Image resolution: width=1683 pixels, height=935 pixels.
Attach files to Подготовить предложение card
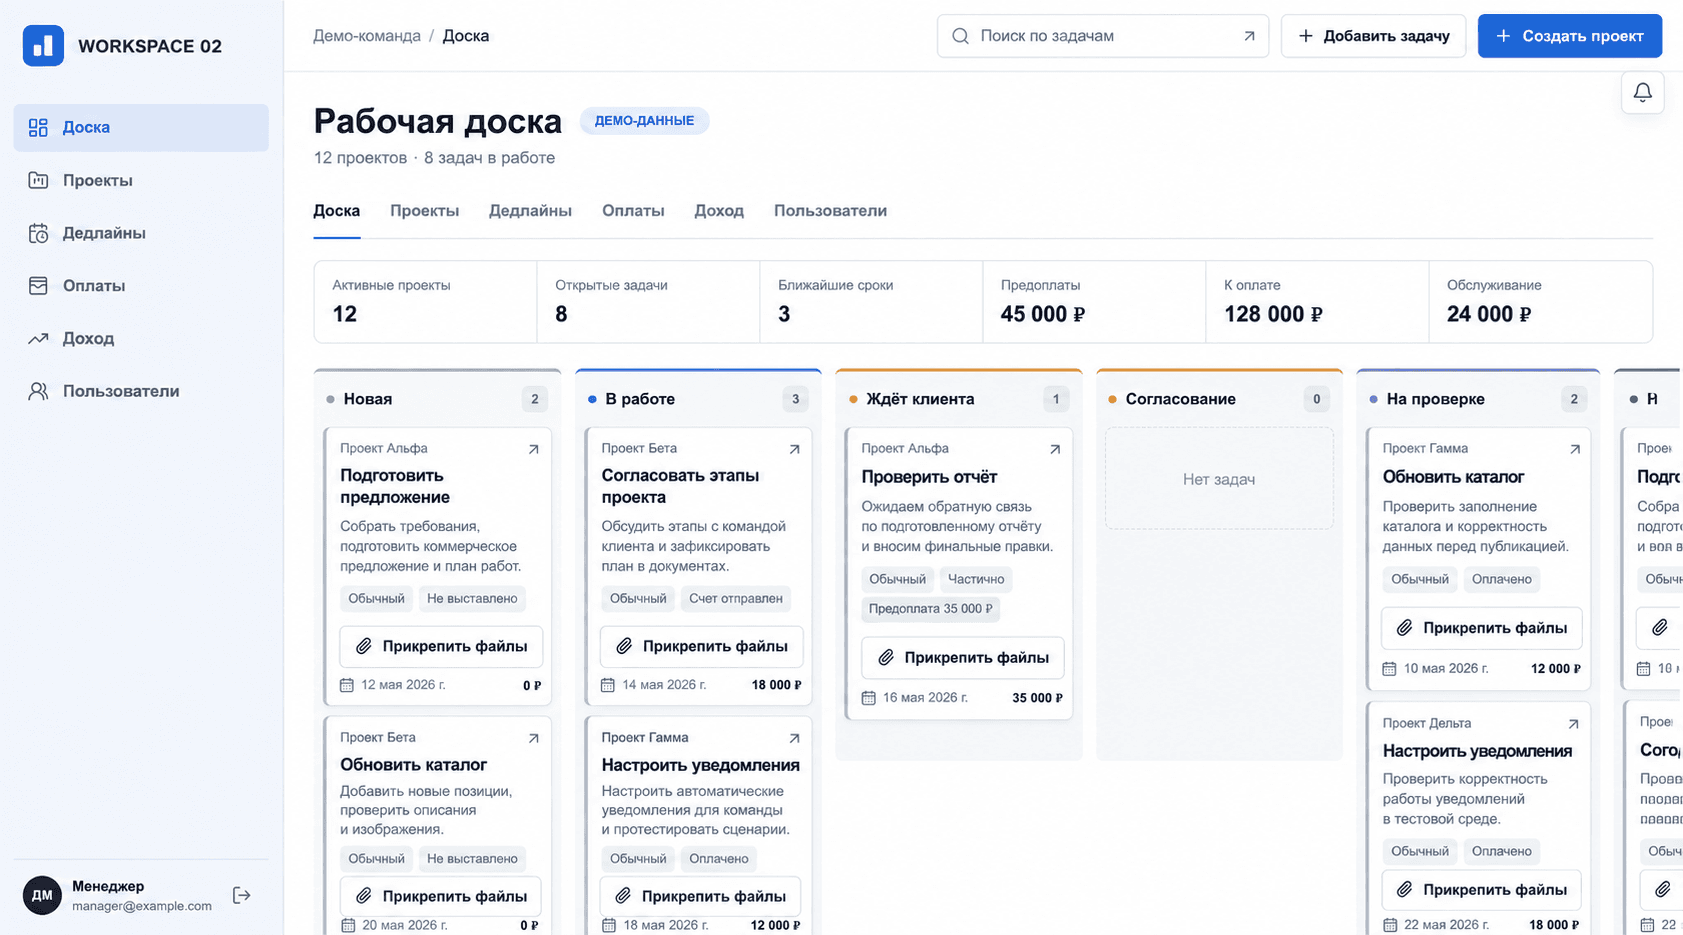[441, 647]
